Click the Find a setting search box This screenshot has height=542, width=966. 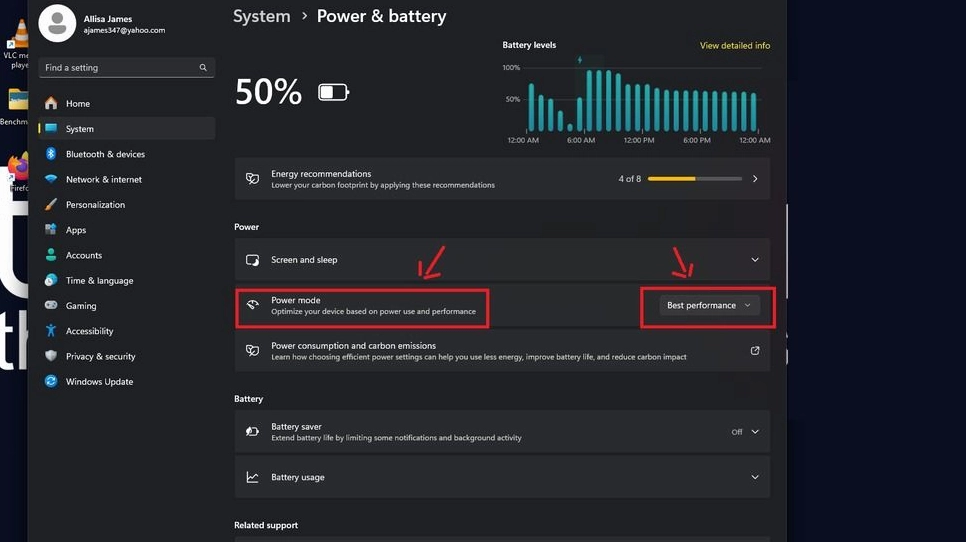pos(120,68)
